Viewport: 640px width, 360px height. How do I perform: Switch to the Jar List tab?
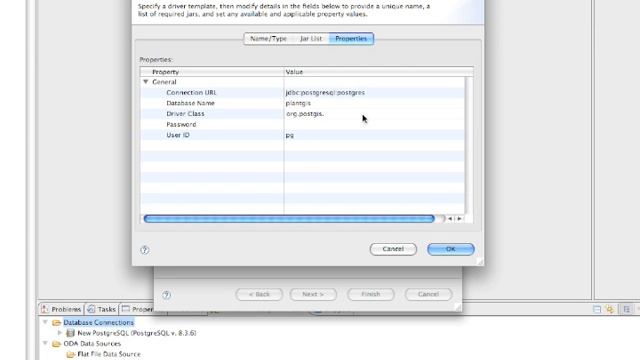[311, 39]
